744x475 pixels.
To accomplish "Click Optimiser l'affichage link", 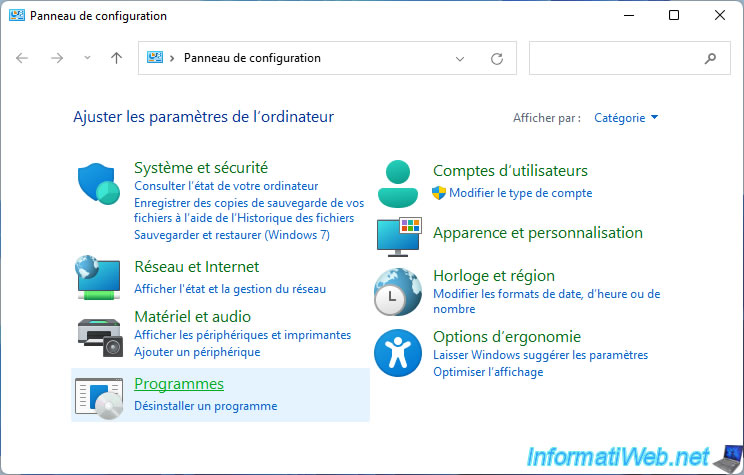I will [488, 372].
